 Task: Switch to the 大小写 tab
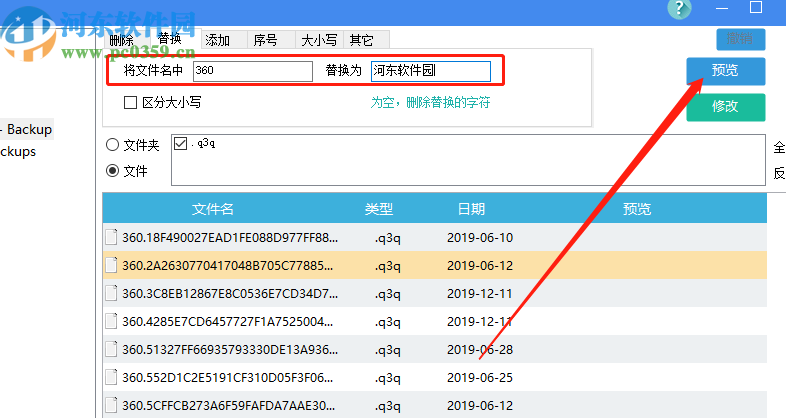319,40
